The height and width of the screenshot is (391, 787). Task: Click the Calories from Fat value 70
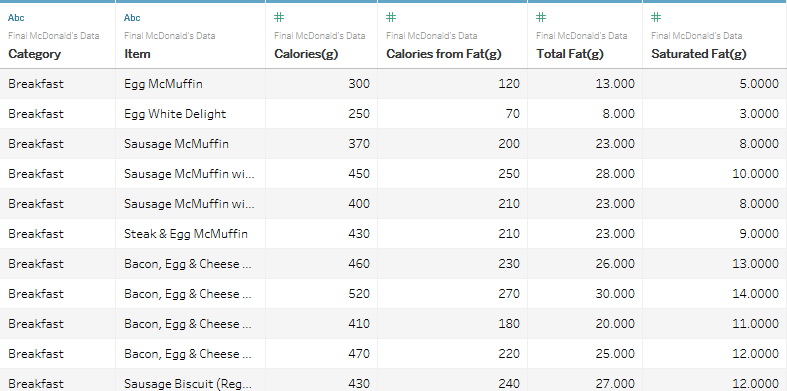point(512,114)
